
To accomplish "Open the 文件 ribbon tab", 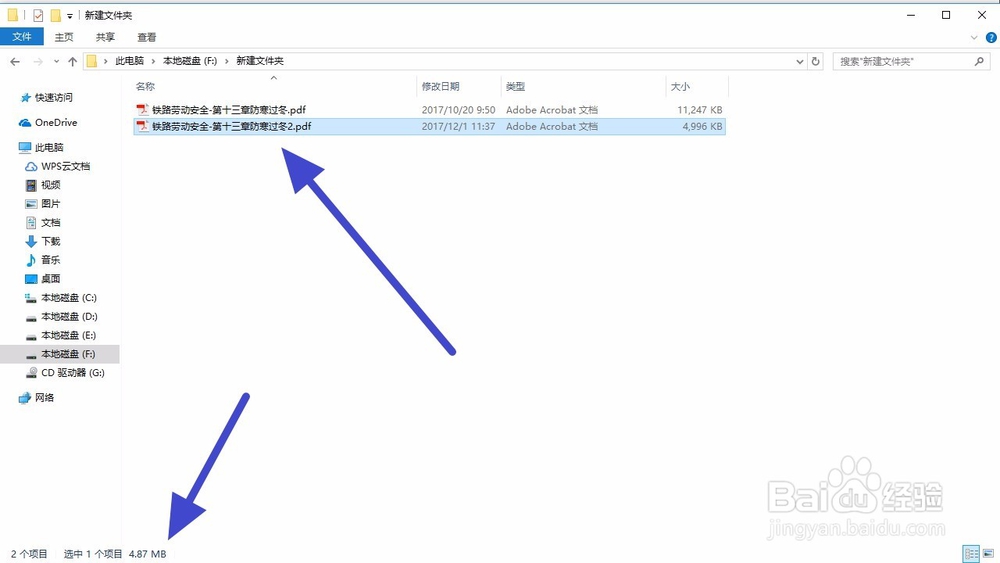I will tap(22, 37).
